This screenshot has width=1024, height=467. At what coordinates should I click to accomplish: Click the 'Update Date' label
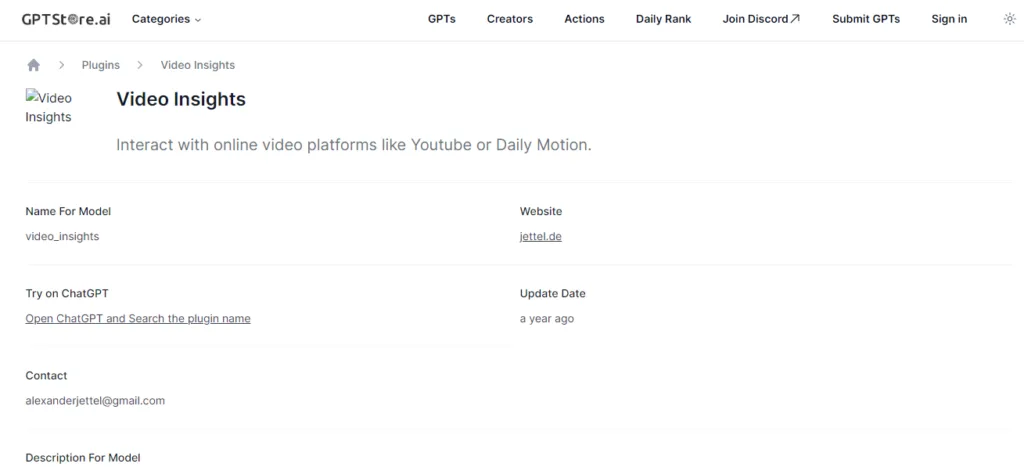552,293
